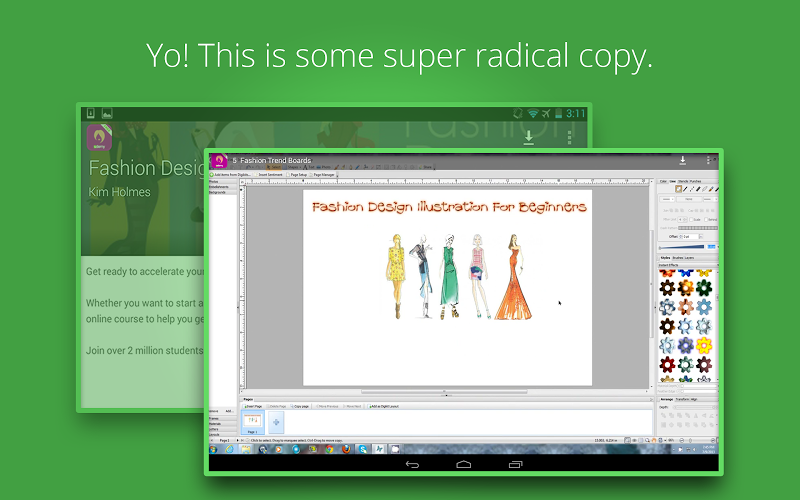Switch to the Layers tab
Viewport: 800px width, 500px height.
(x=691, y=257)
